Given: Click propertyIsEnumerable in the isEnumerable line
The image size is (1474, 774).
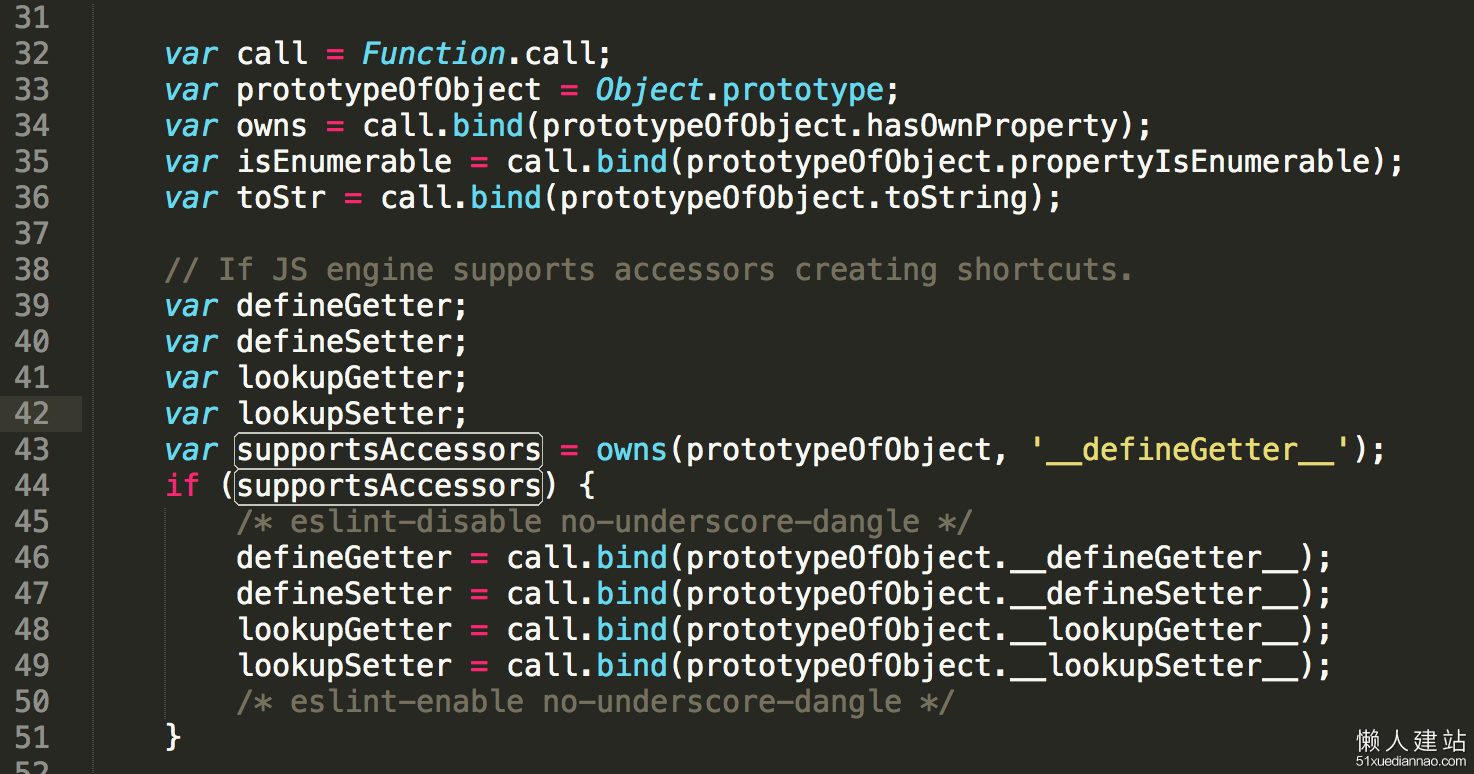Looking at the screenshot, I should tap(1190, 162).
